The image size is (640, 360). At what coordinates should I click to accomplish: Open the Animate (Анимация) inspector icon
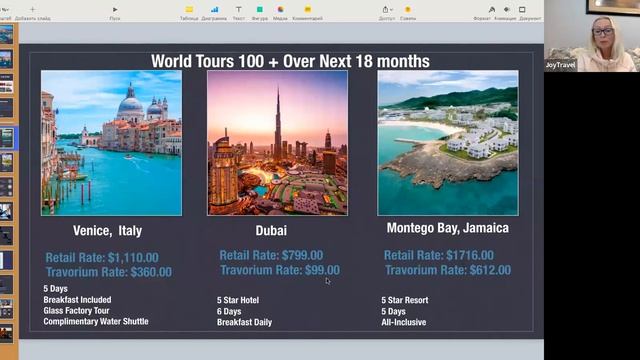tap(507, 9)
